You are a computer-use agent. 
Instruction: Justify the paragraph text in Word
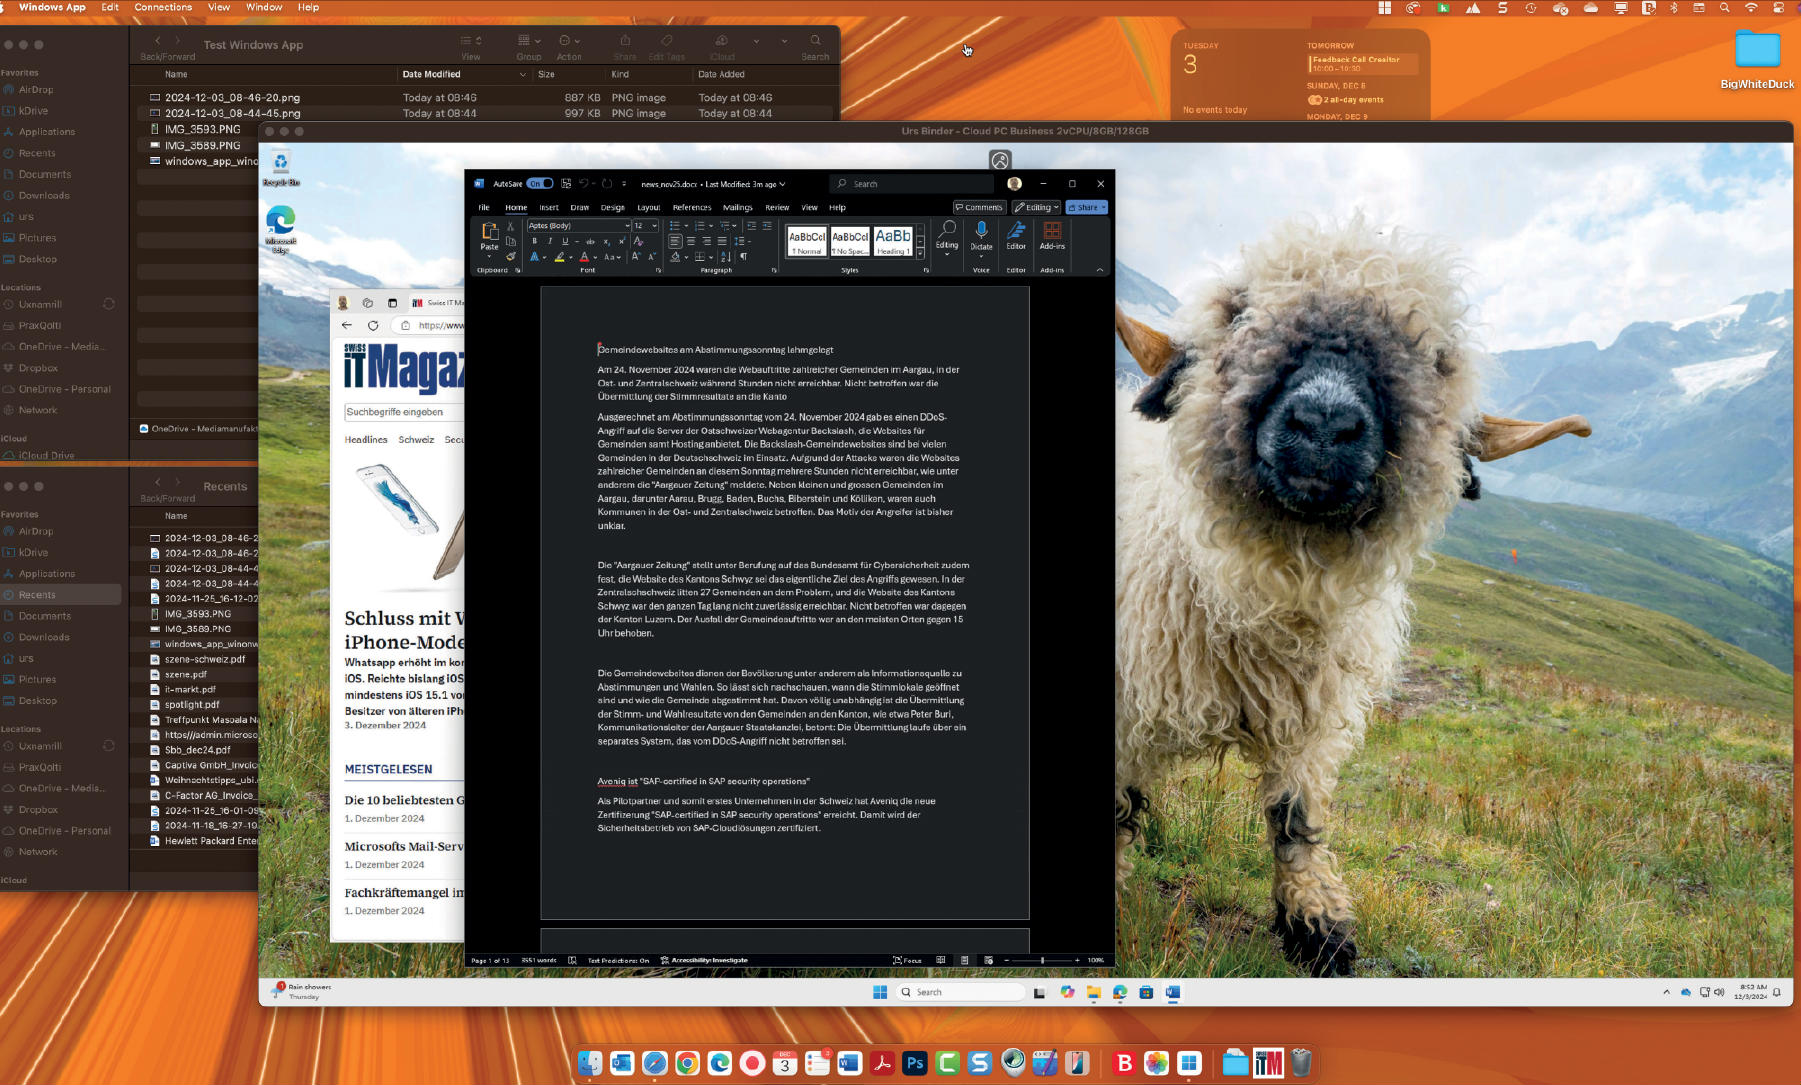click(722, 241)
